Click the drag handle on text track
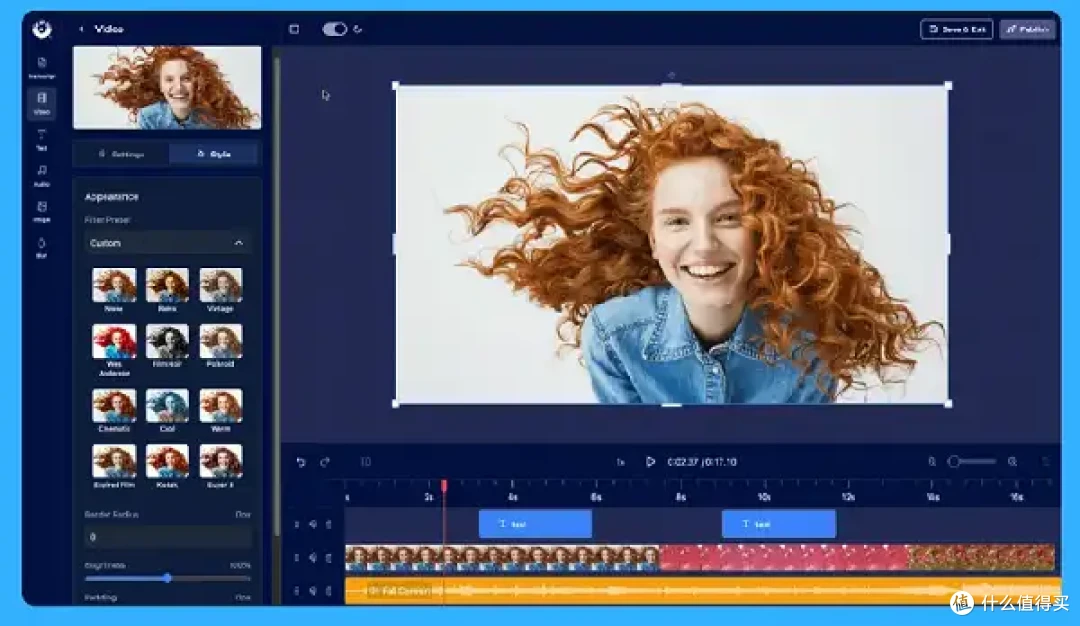Image resolution: width=1080 pixels, height=626 pixels. point(297,525)
